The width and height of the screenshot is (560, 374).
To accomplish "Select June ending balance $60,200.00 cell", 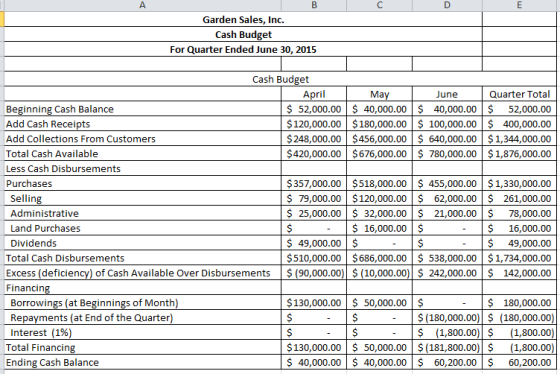I will pos(447,362).
